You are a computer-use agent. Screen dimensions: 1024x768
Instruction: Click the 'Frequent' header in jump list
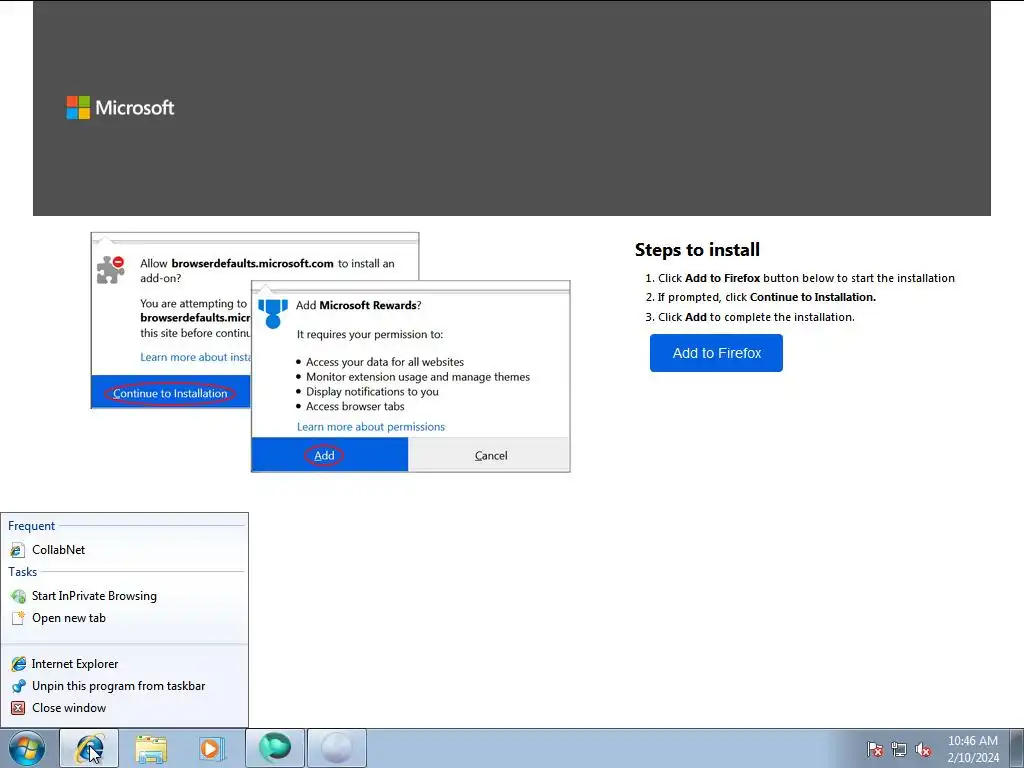31,526
